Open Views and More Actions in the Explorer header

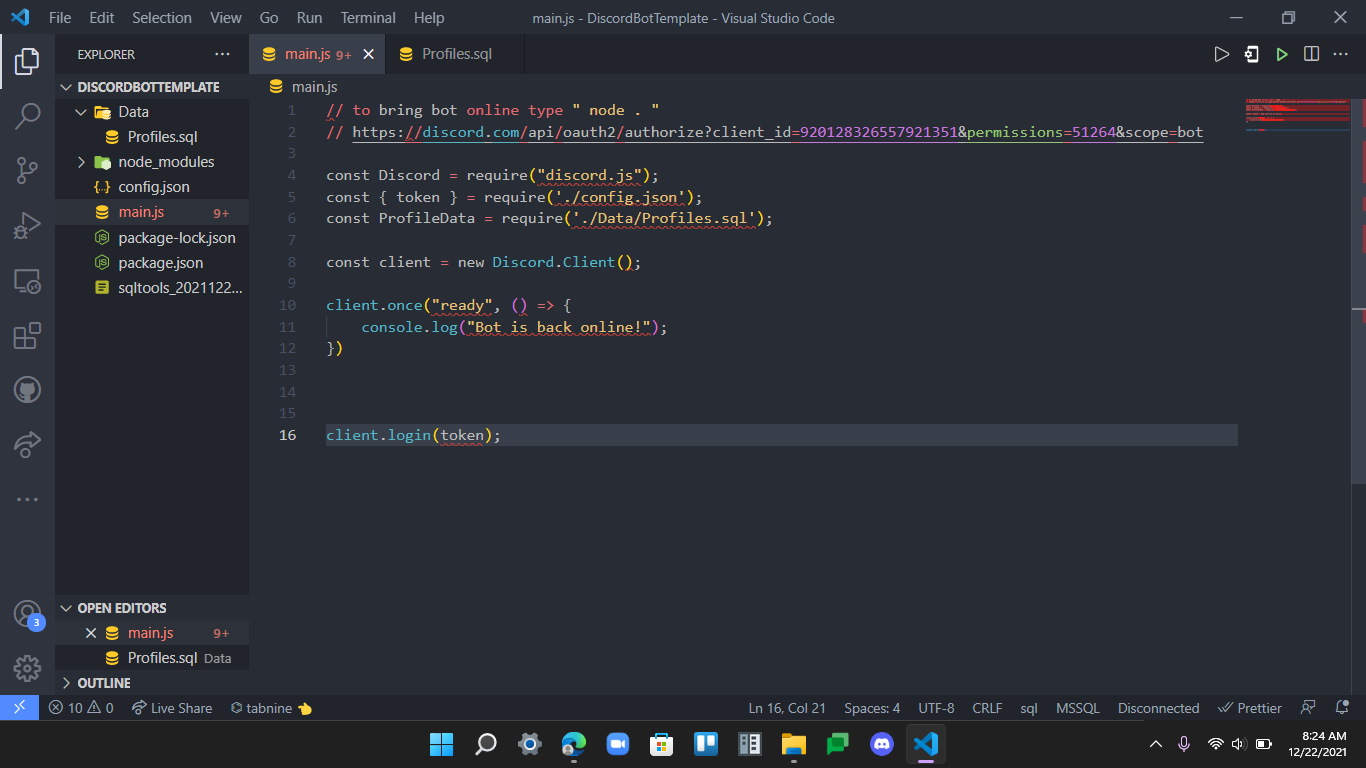click(x=222, y=54)
